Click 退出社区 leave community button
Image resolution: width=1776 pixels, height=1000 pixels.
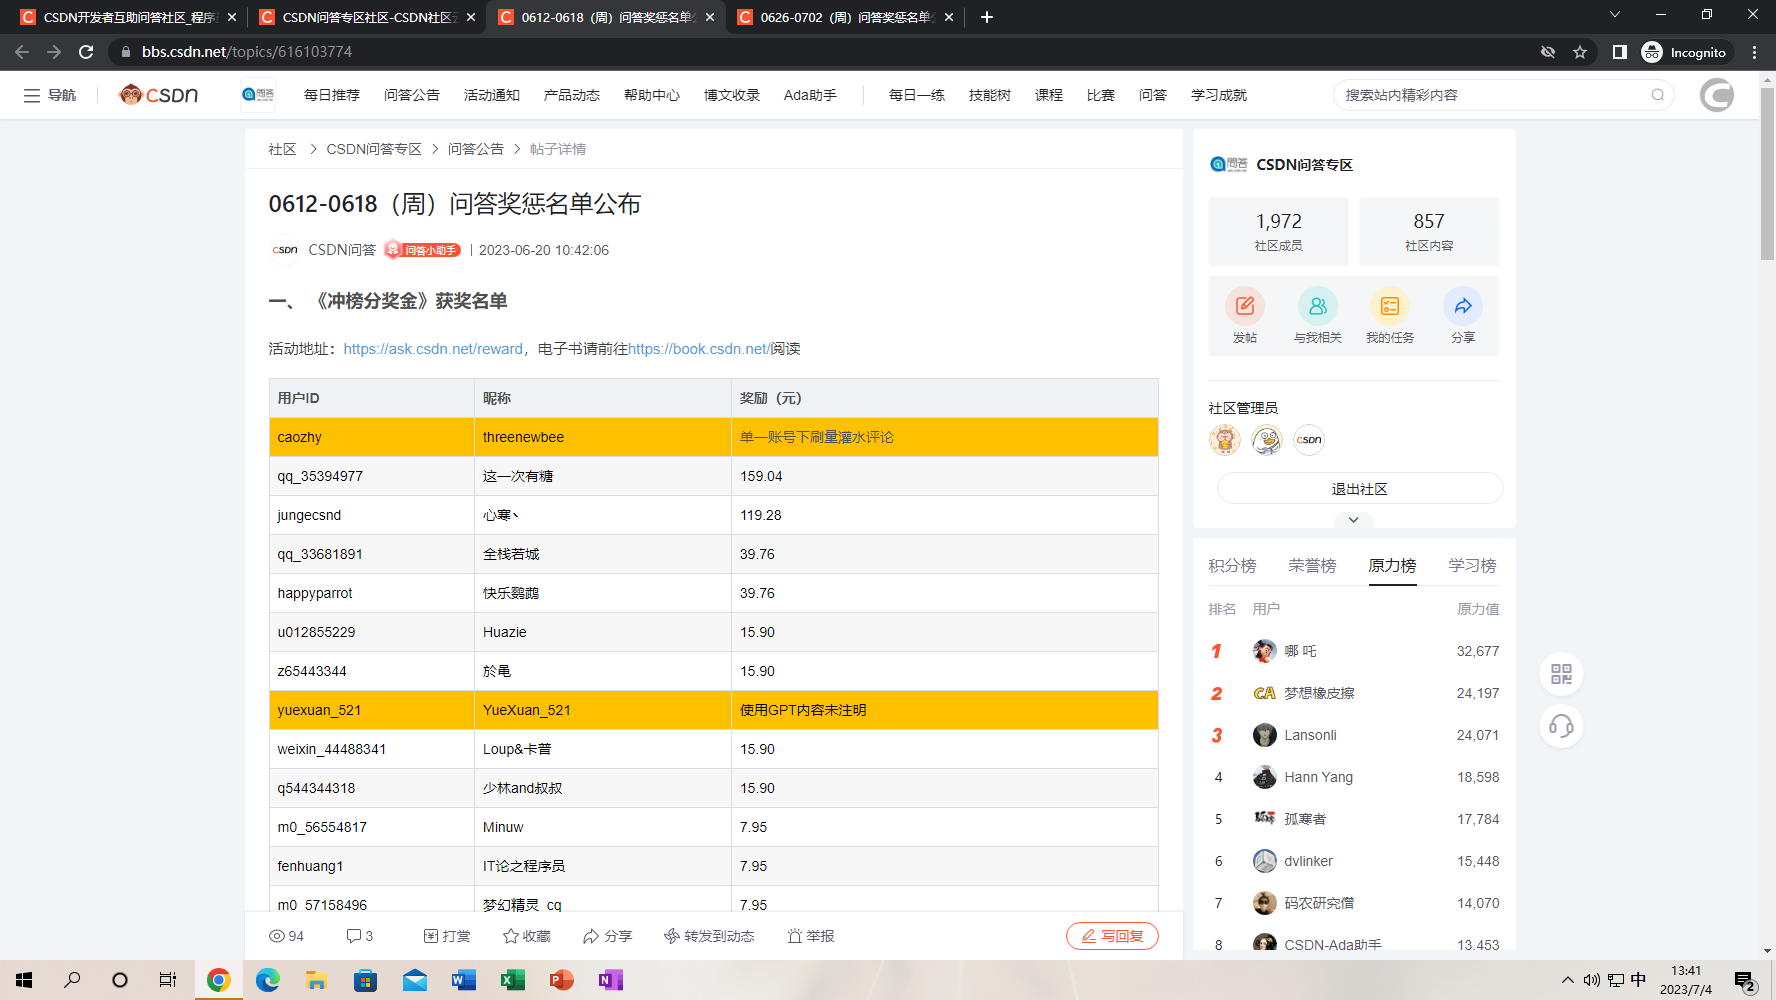(1359, 489)
